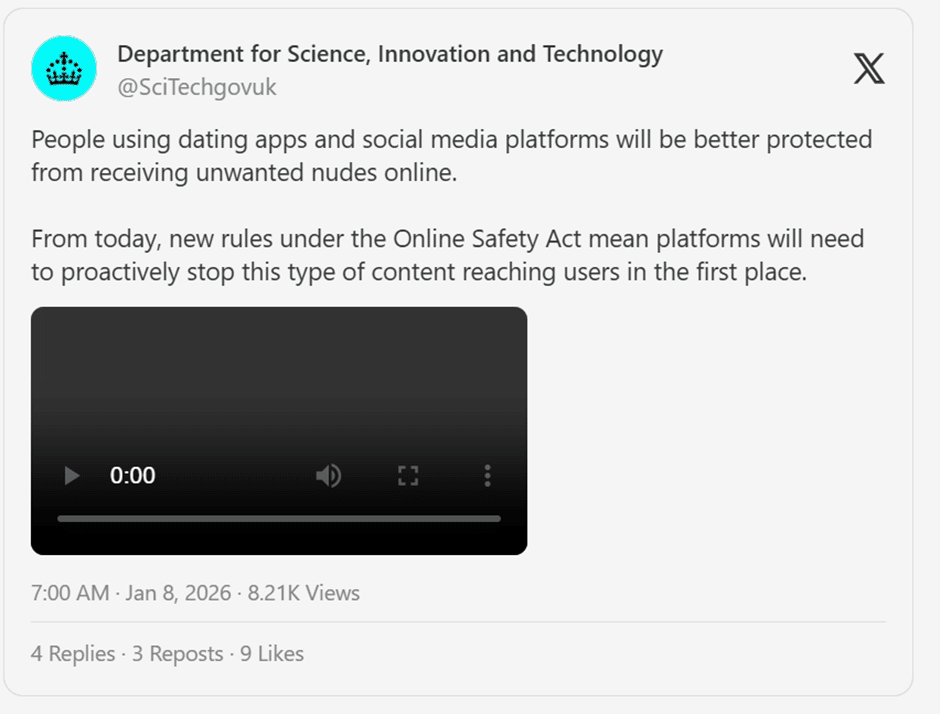Click the 7:00 AM timestamp
Viewport: 940px width, 714px height.
70,593
